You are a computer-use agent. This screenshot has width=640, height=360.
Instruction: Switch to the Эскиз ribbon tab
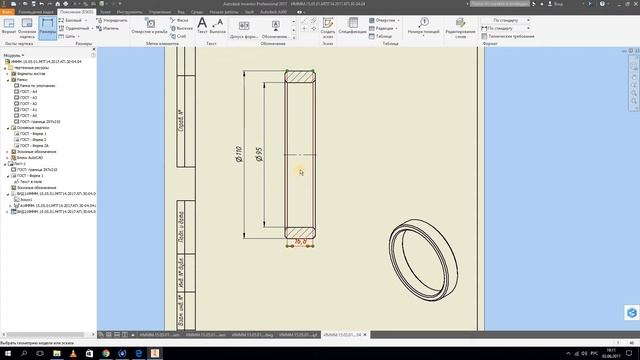(105, 12)
